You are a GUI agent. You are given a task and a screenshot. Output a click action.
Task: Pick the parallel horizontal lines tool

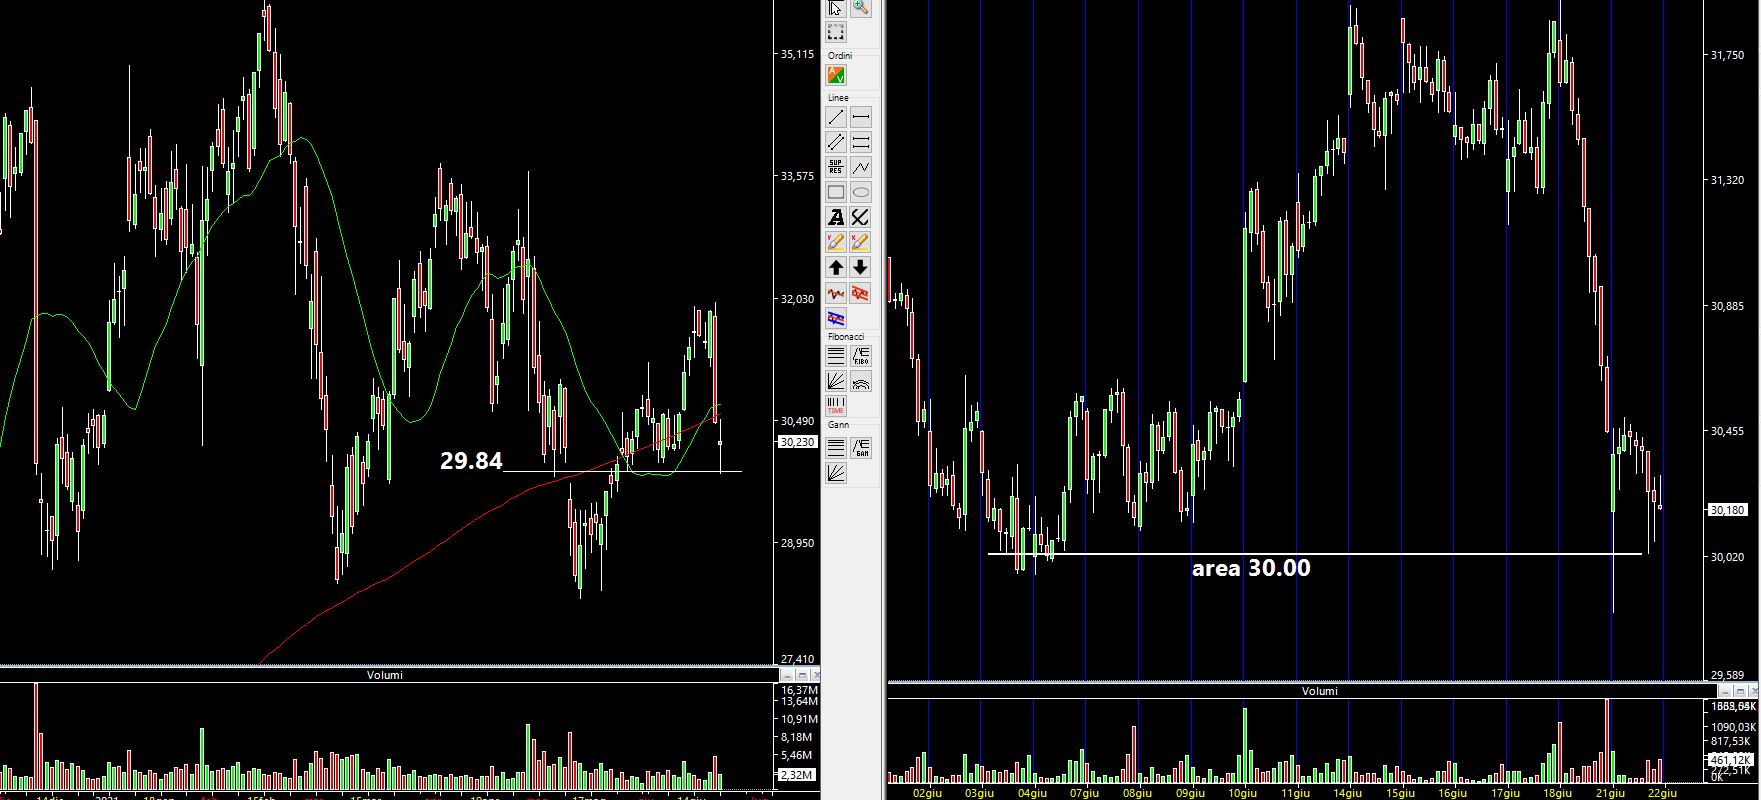[x=861, y=142]
